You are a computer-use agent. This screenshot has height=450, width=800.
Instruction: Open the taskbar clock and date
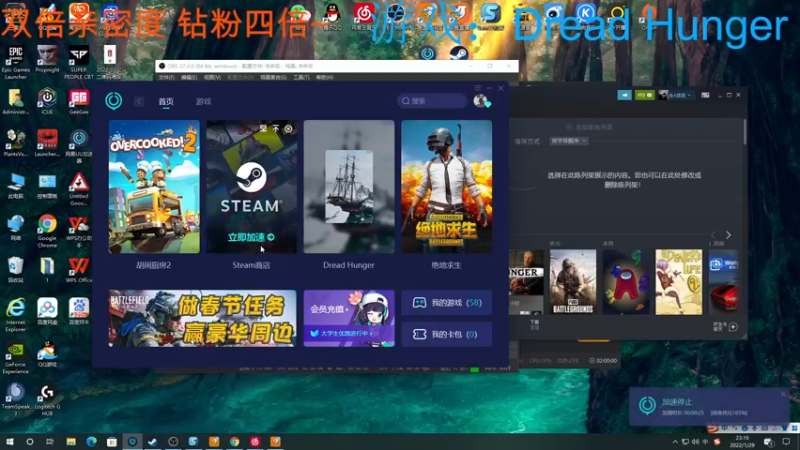(742, 441)
